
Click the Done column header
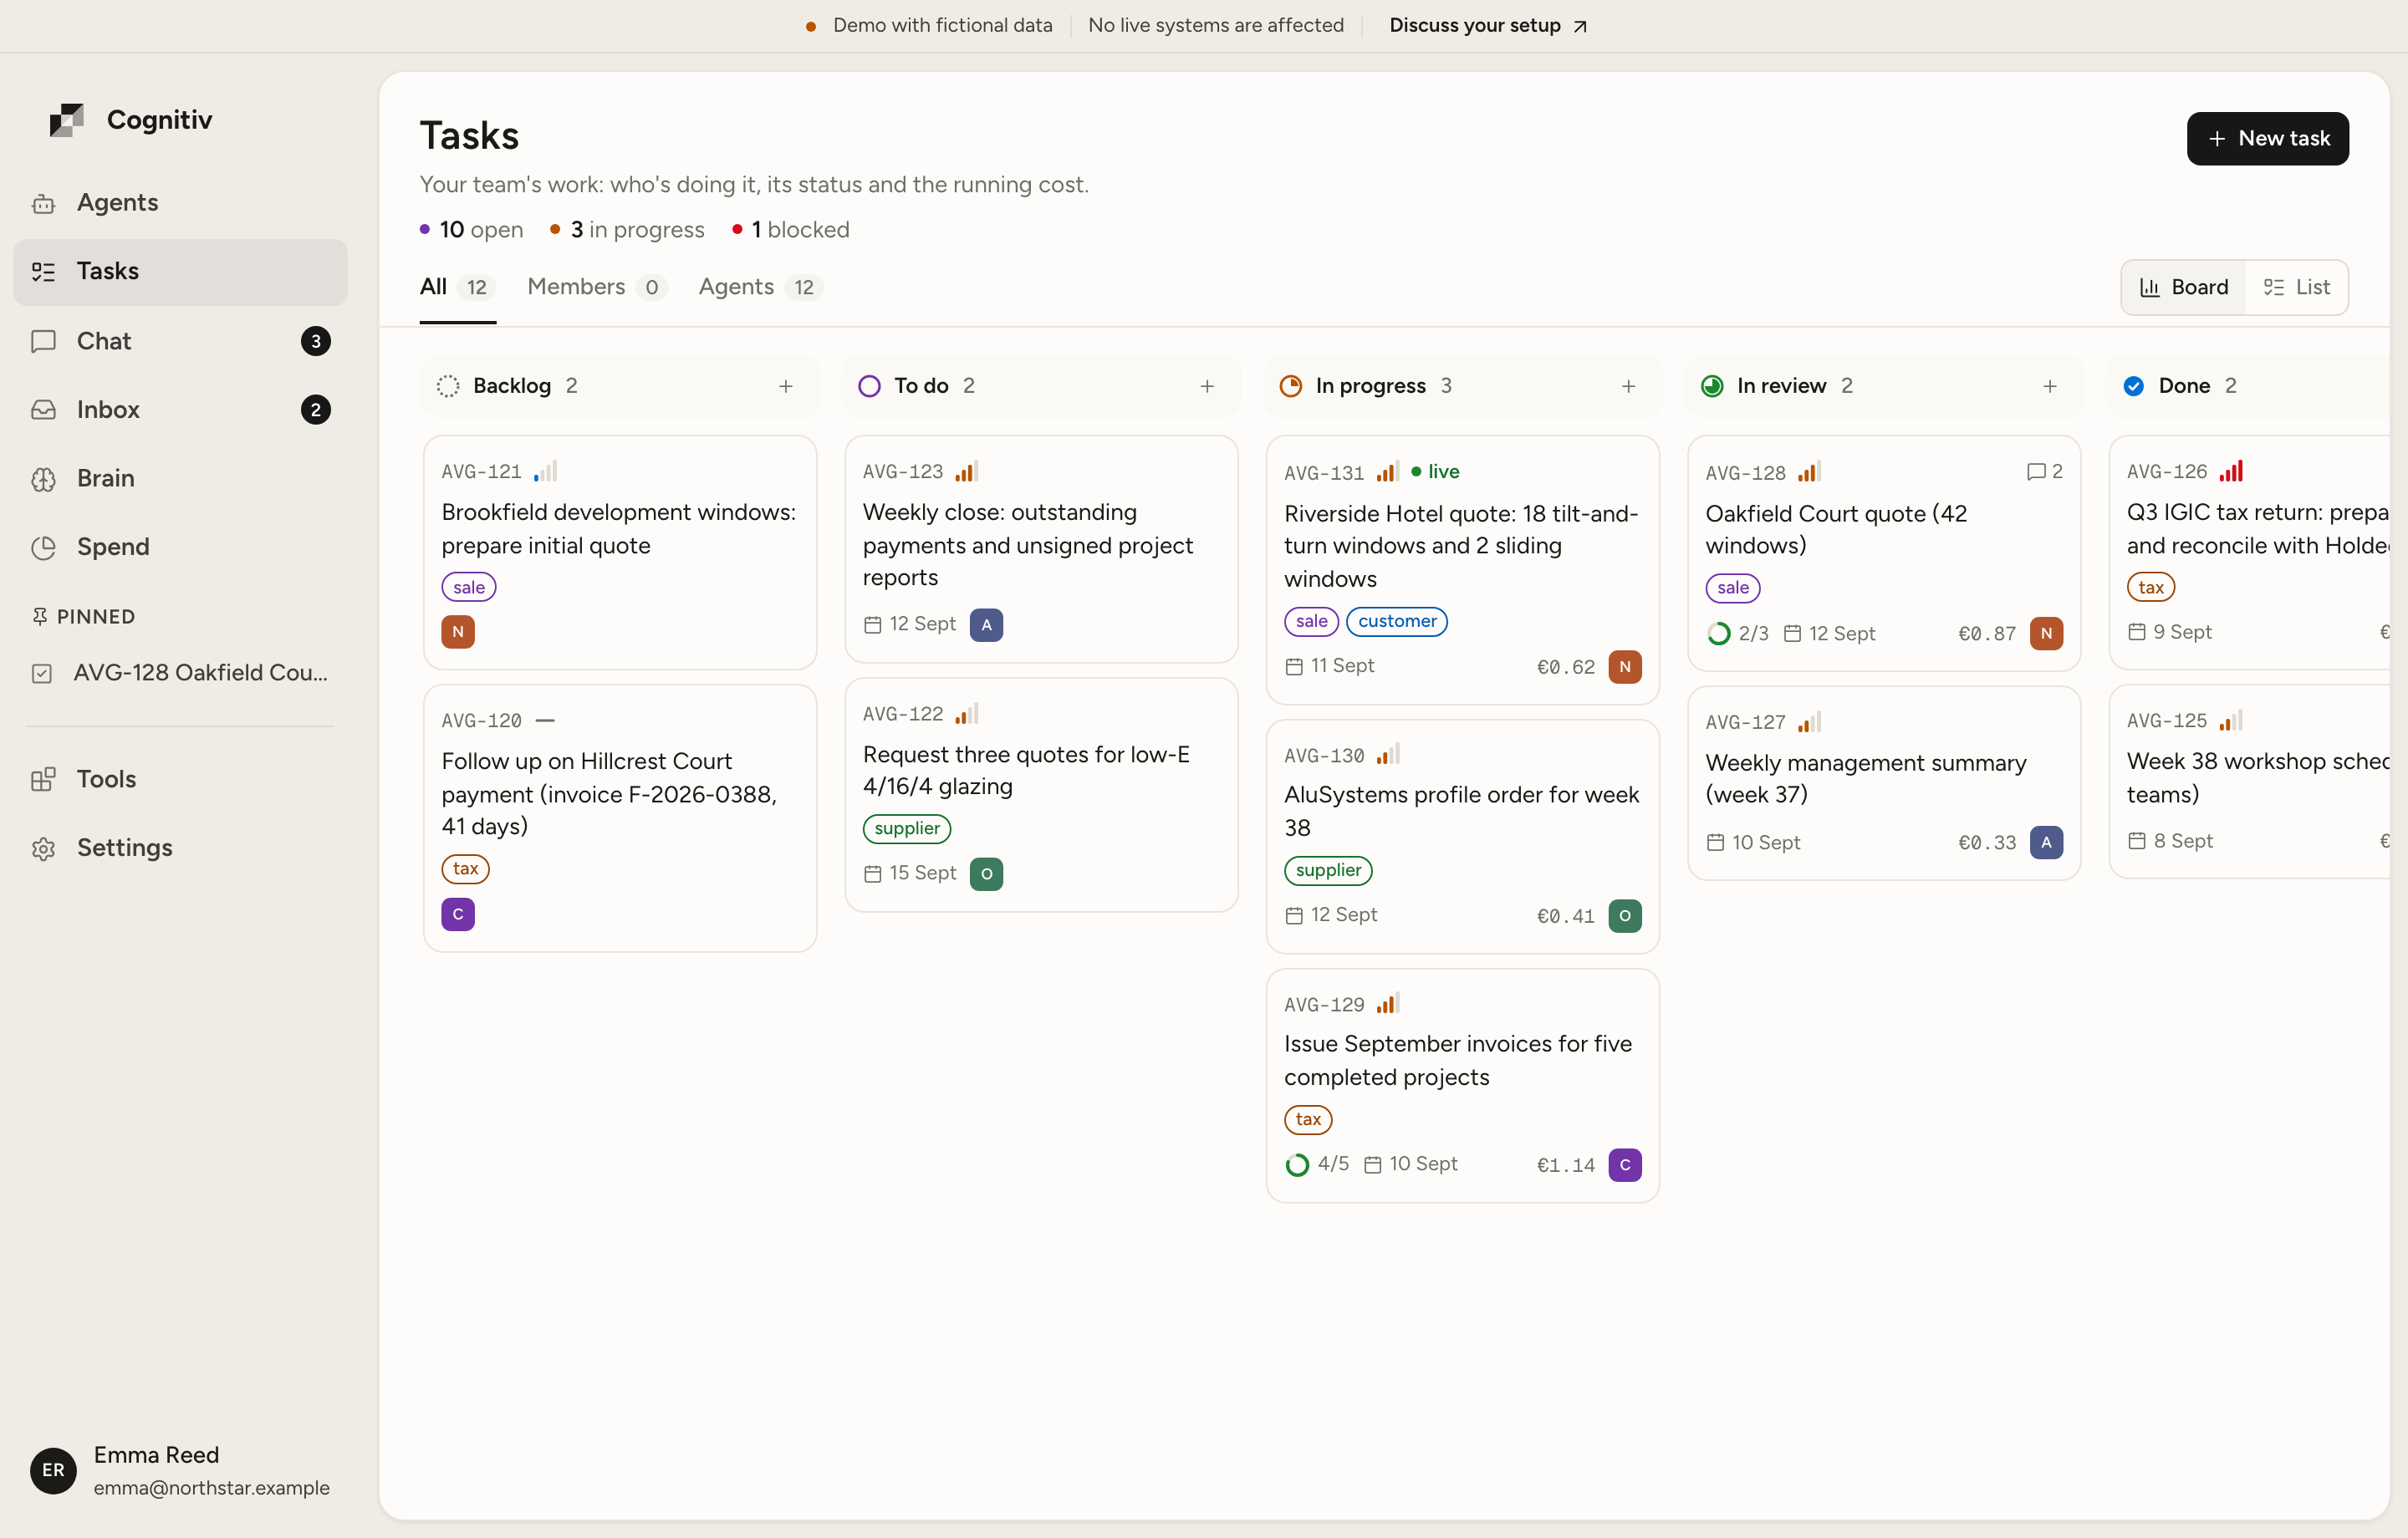click(x=2250, y=386)
